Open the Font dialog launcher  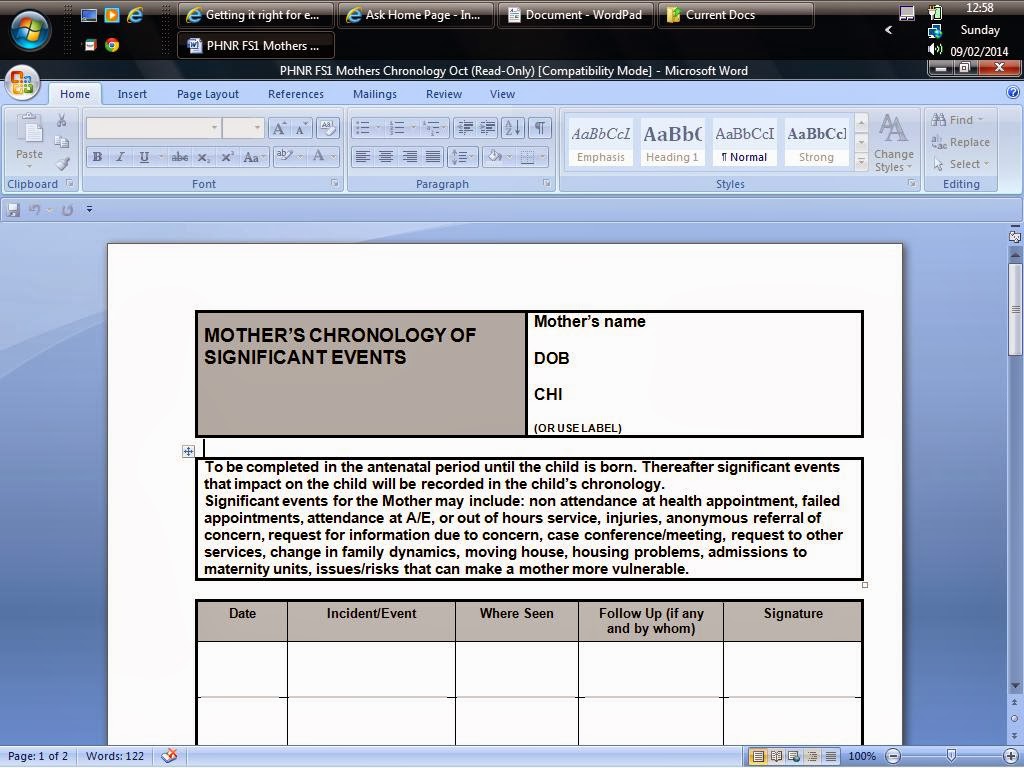335,184
